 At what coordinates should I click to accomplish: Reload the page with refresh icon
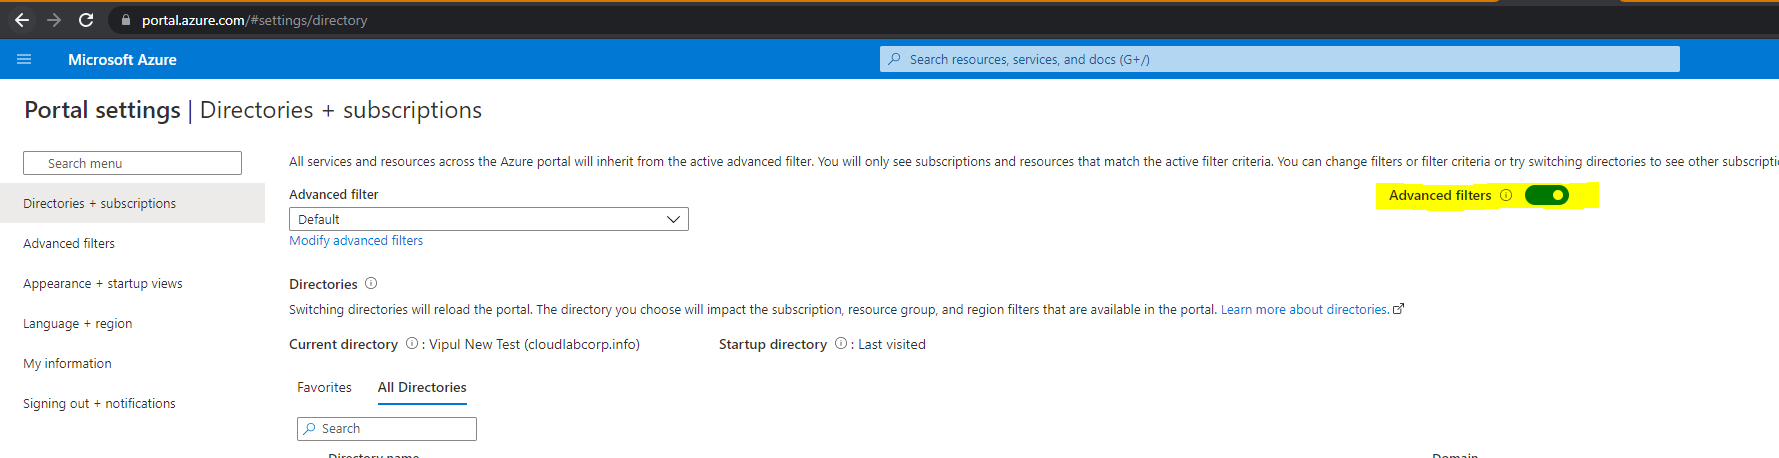(x=86, y=20)
